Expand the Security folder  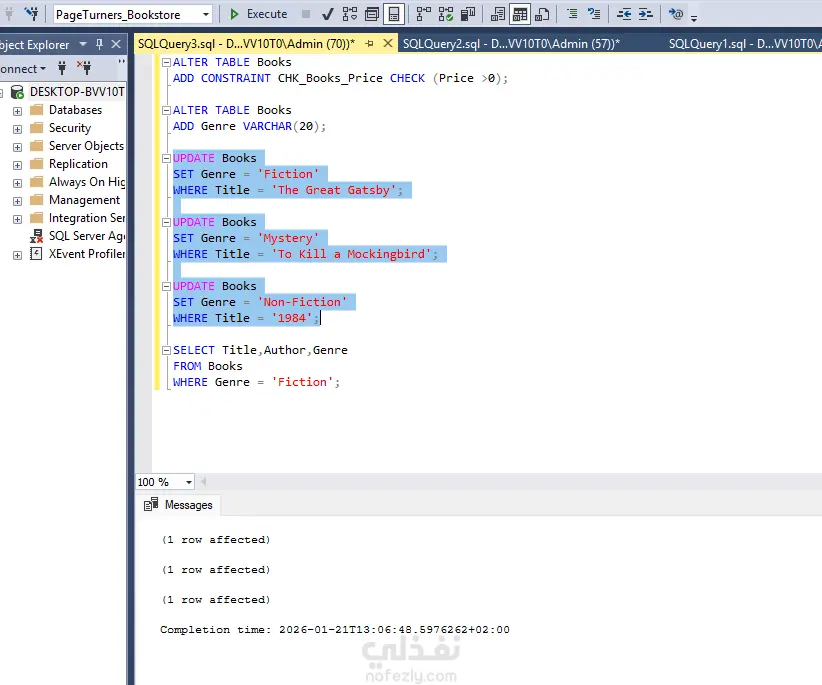coord(17,129)
